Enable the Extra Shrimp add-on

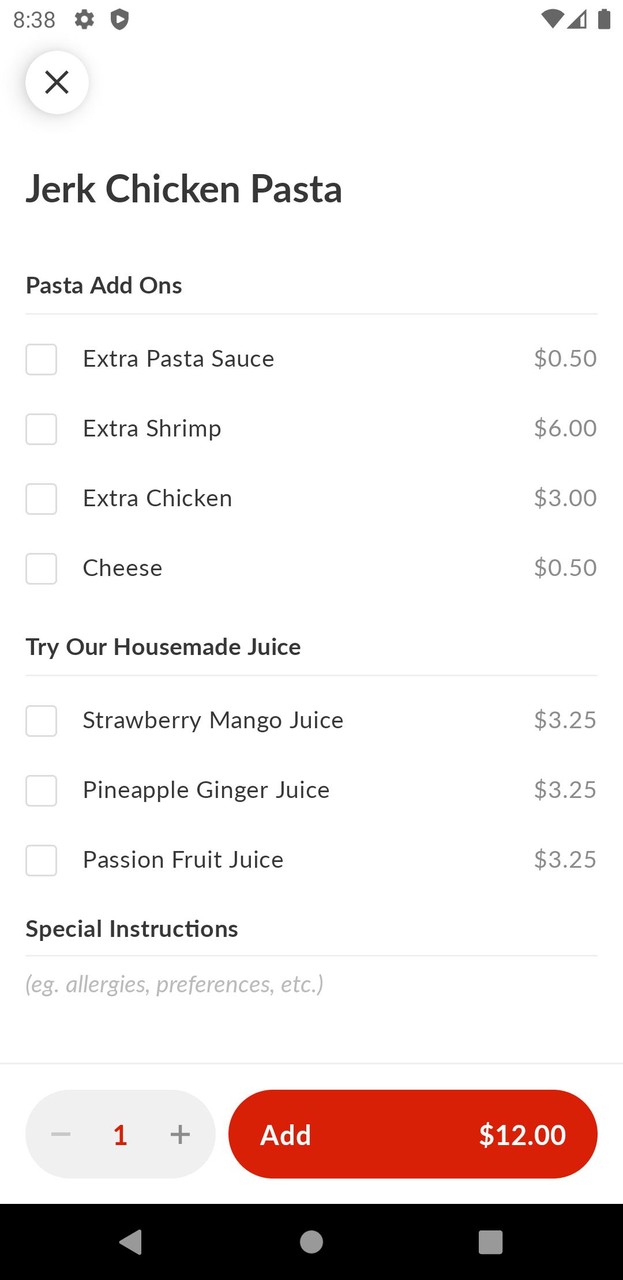[41, 429]
